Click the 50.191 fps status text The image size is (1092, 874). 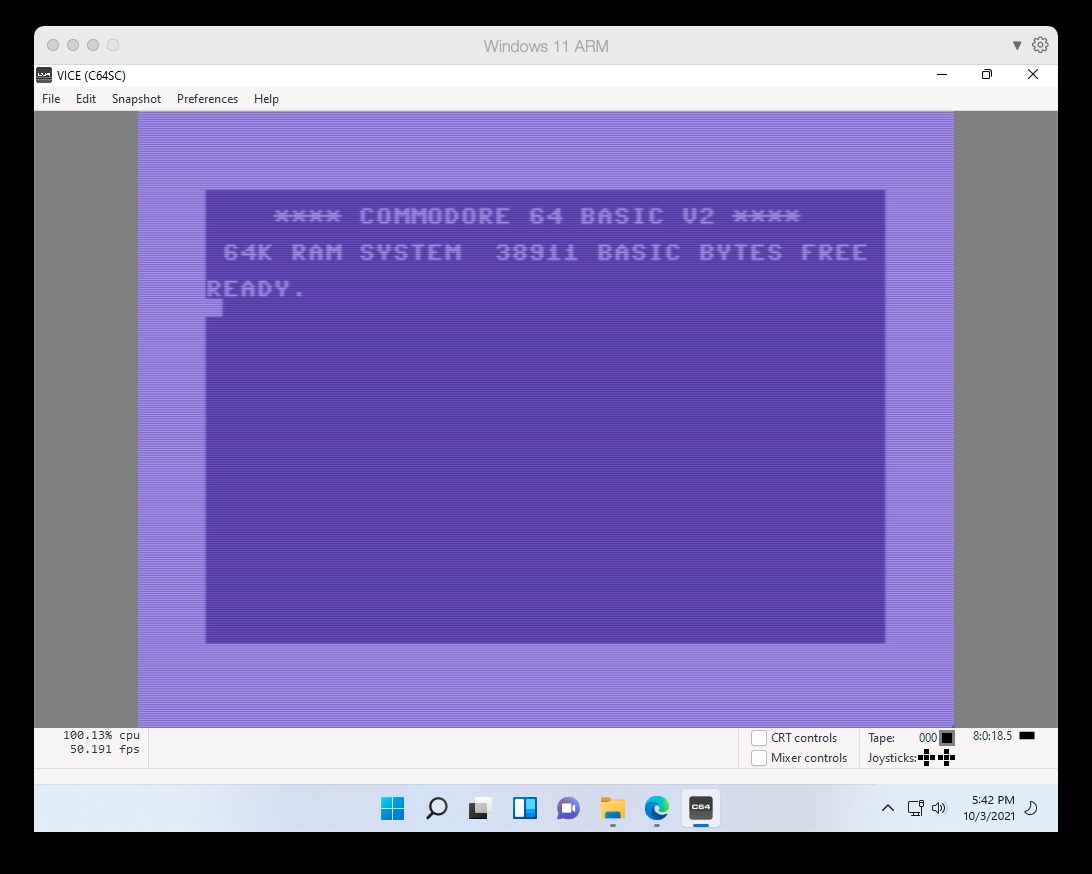click(104, 749)
